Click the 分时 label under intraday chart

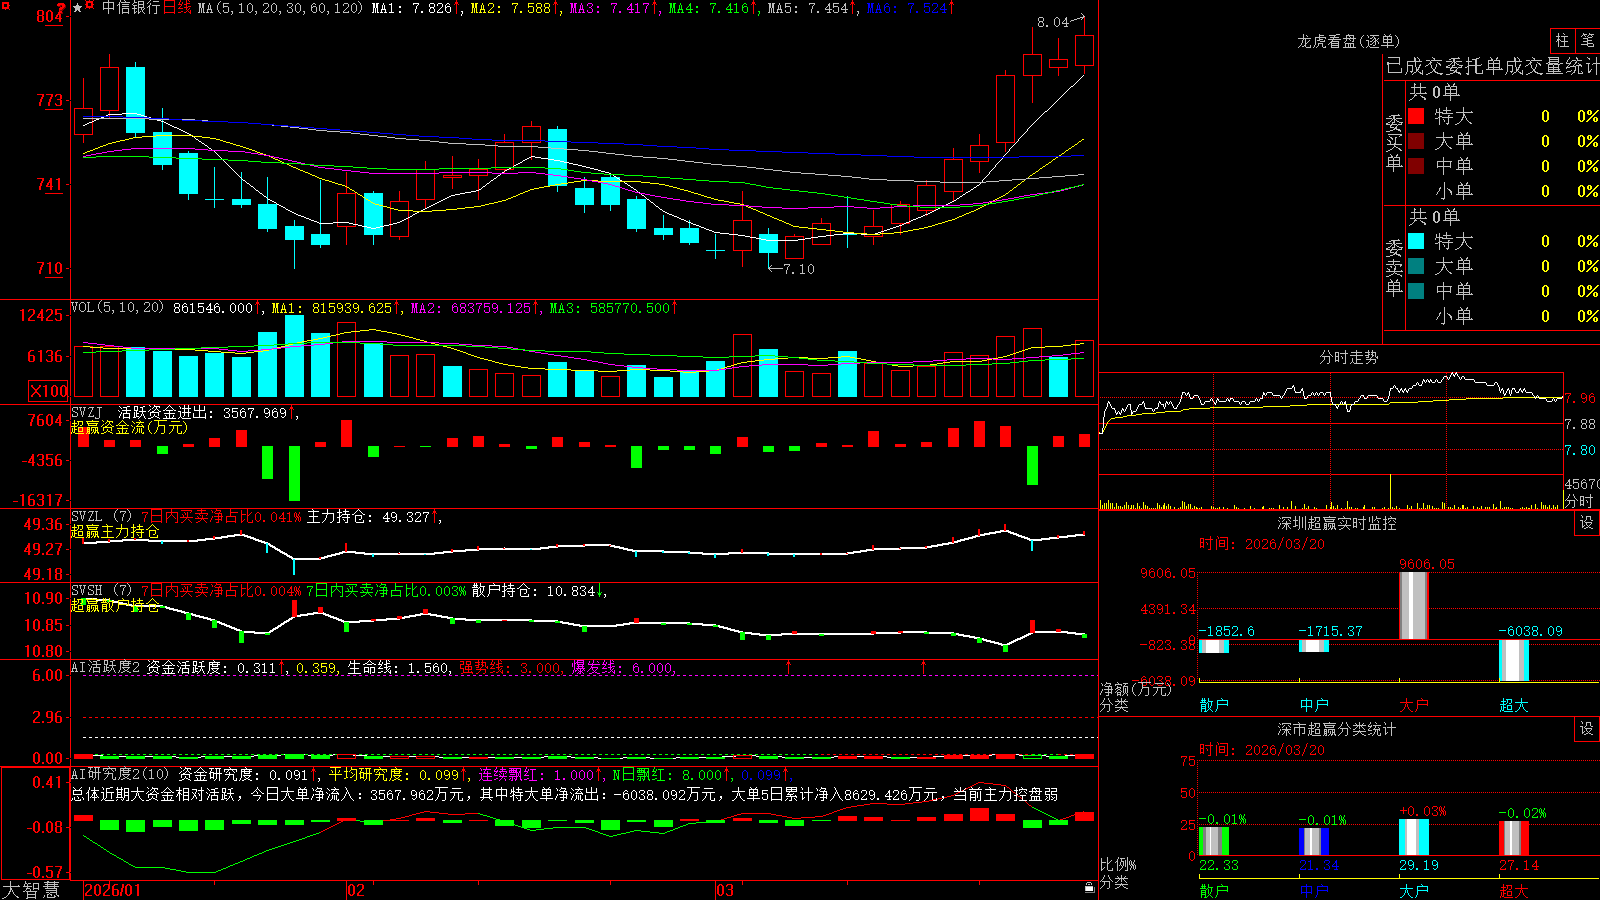click(1579, 500)
